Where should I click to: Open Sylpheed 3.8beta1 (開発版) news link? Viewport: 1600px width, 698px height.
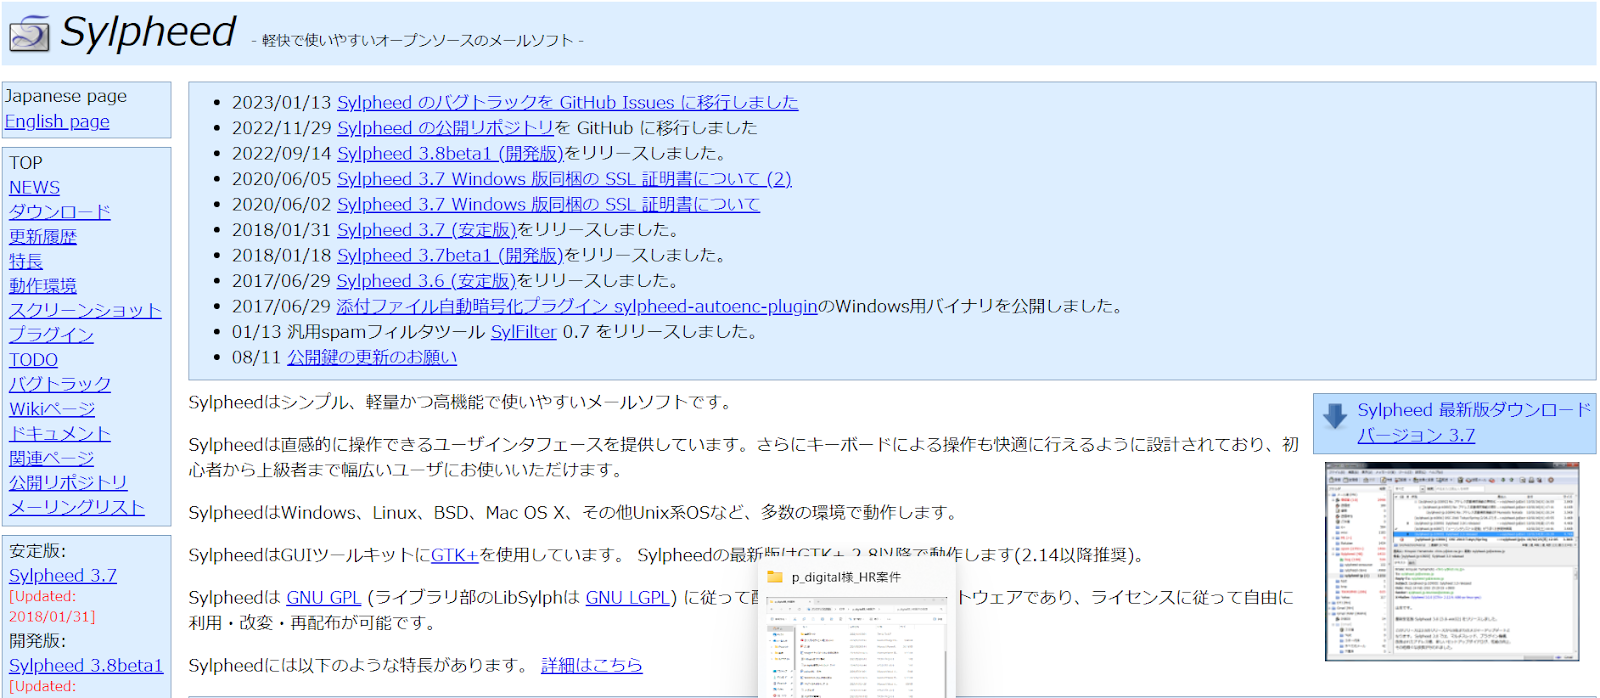point(450,153)
